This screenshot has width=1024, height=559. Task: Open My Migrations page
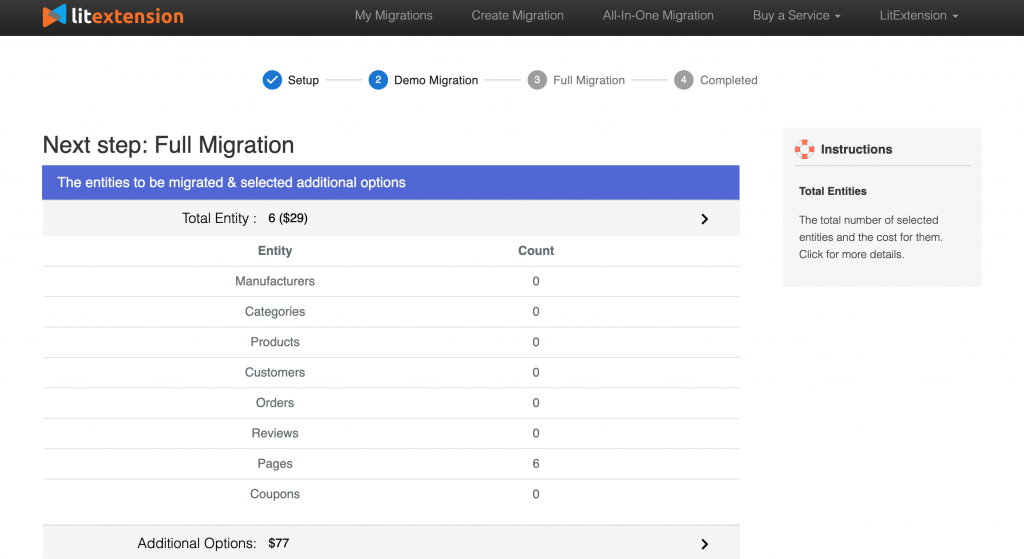pos(394,16)
